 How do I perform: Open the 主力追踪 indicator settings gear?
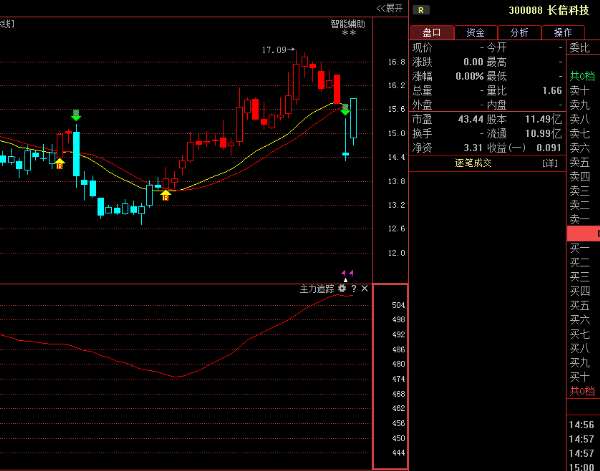(x=342, y=288)
